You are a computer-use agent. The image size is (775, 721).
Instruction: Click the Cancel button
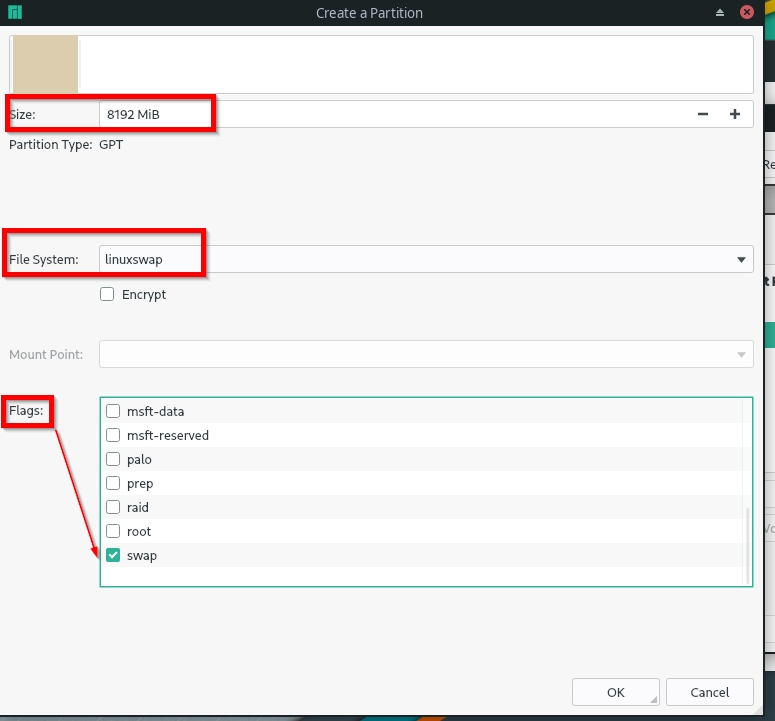pos(710,692)
